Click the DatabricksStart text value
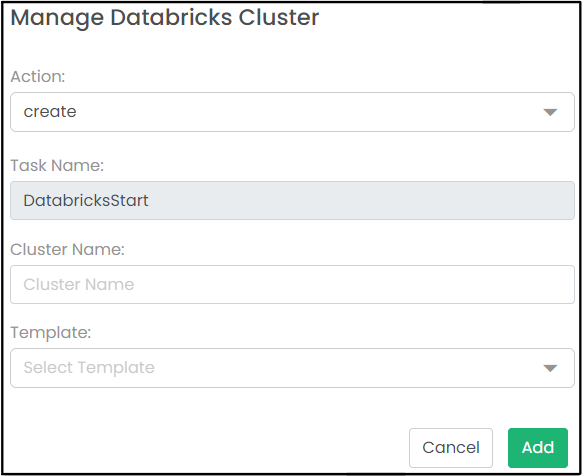Screen dimensions: 582x476 [86, 200]
